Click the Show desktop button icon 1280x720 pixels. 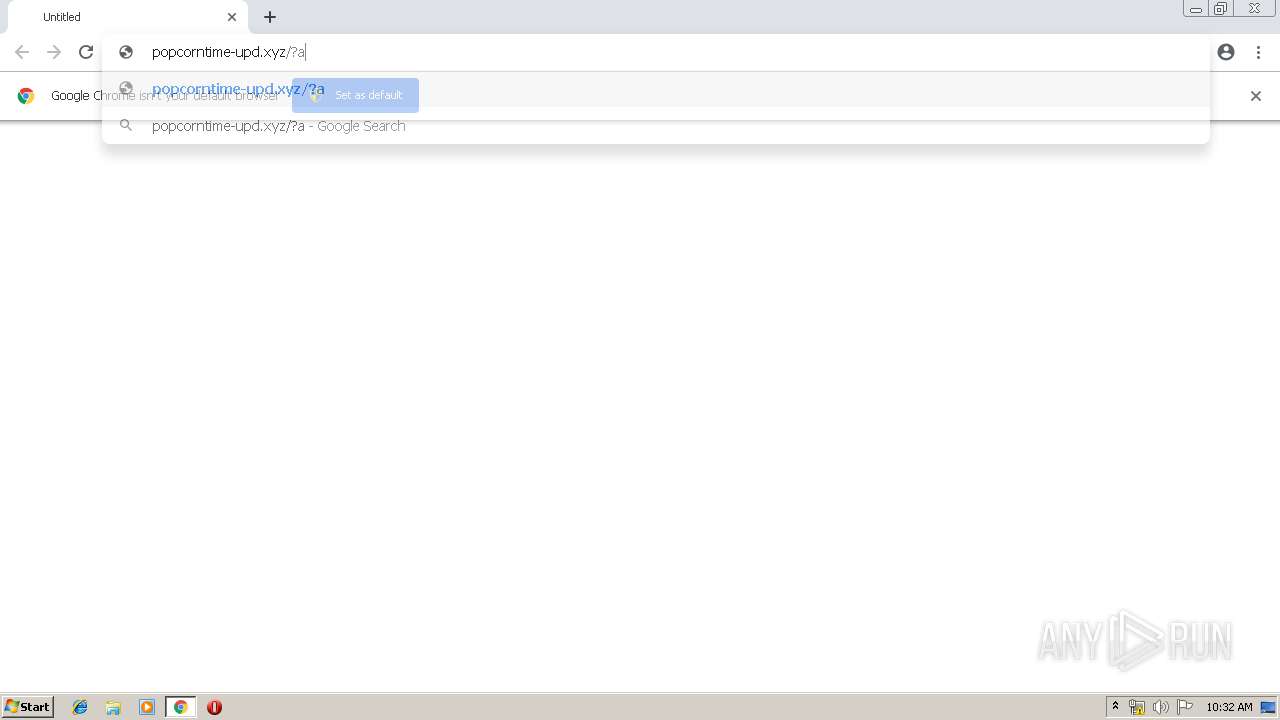tap(1268, 707)
